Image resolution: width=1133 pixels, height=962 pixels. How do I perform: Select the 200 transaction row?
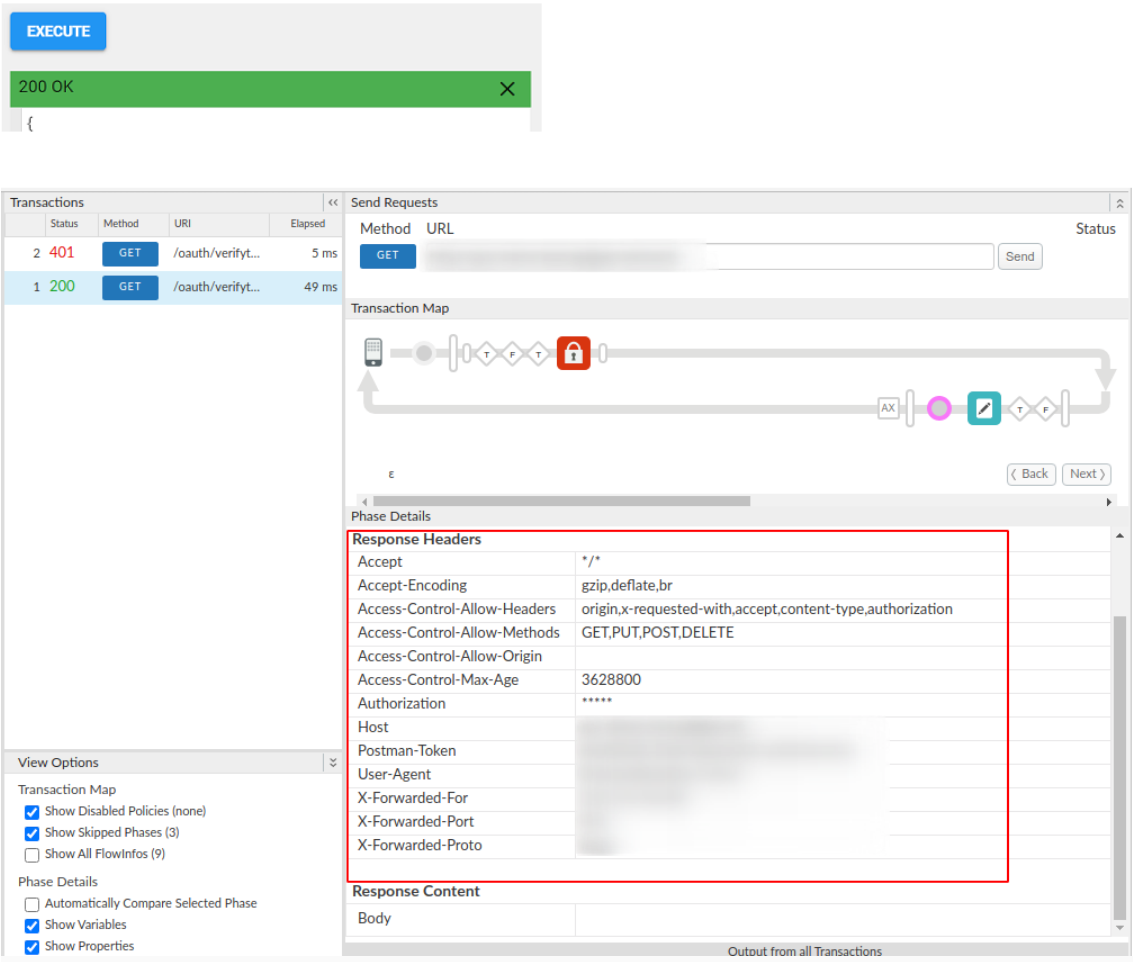click(172, 287)
